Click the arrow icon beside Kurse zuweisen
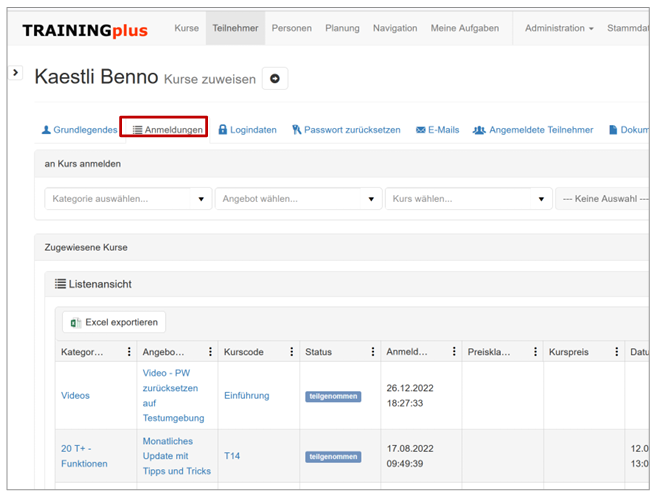654x493 pixels. (275, 79)
